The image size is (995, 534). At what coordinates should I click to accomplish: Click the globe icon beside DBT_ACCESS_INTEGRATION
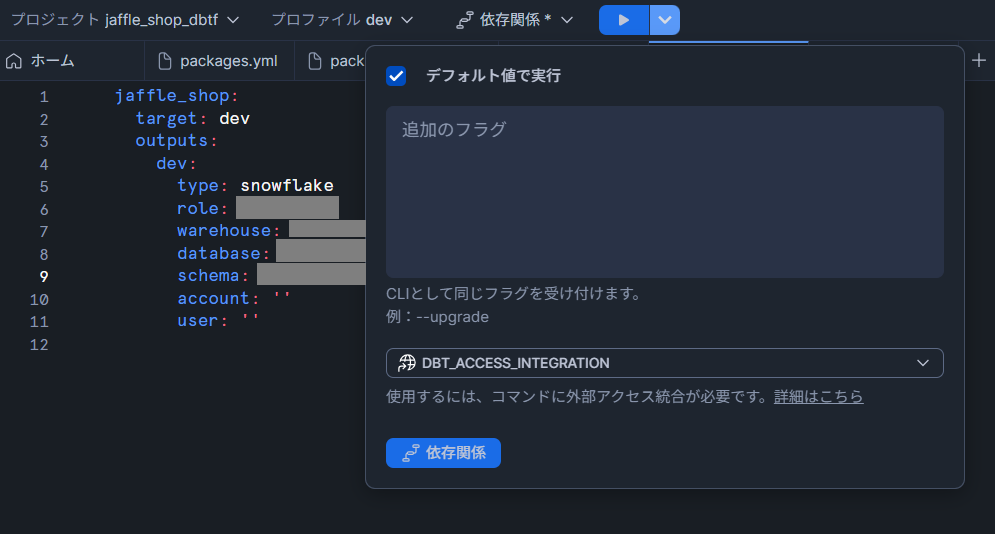click(407, 363)
